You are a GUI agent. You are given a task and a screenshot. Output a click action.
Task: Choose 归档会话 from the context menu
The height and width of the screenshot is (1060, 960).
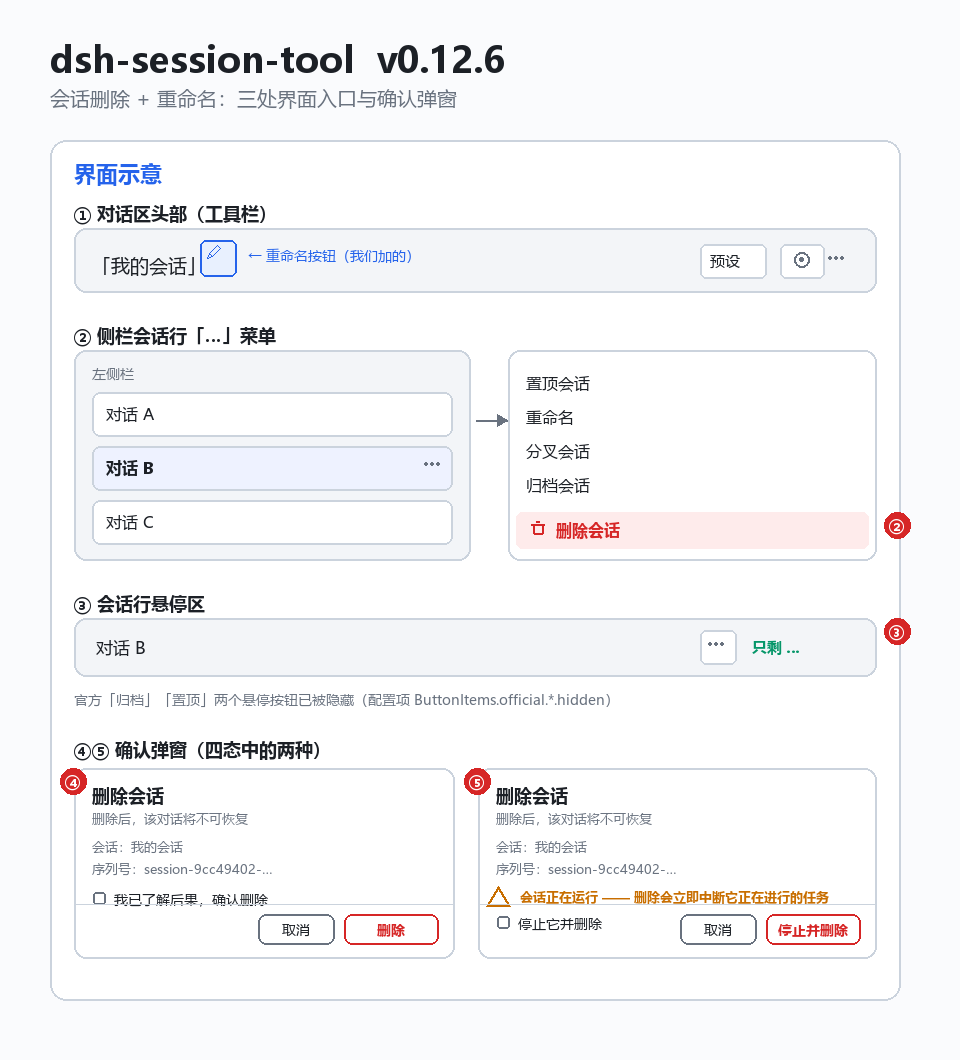click(558, 485)
